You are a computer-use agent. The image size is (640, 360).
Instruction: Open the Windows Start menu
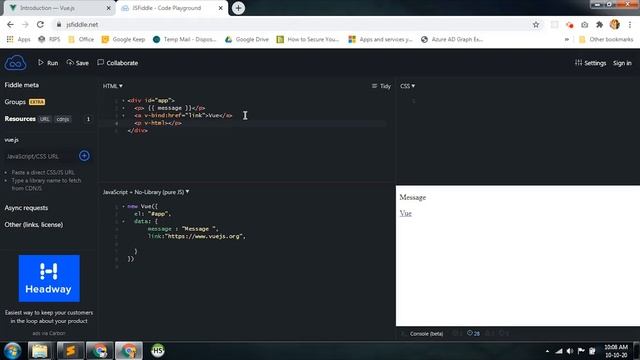pyautogui.click(x=12, y=351)
